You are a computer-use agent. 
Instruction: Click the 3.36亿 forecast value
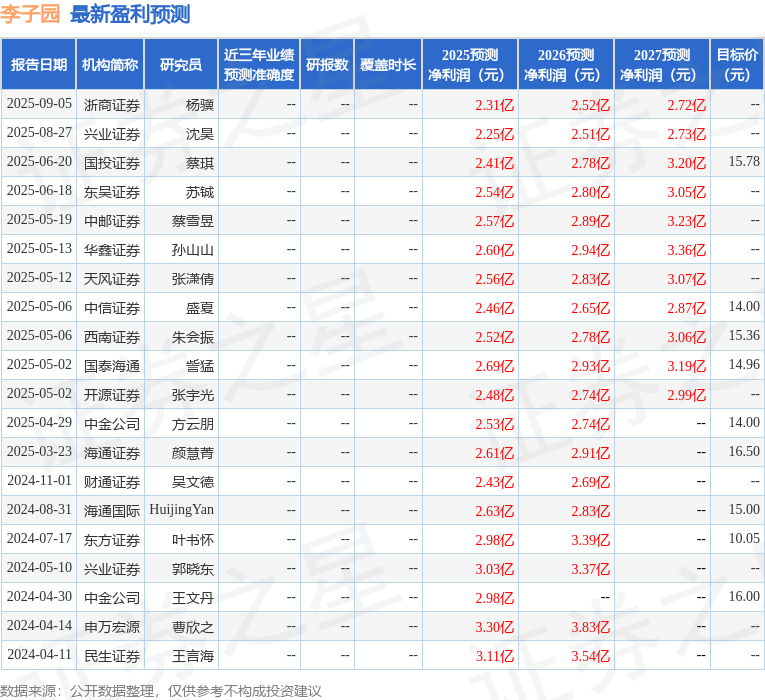point(686,250)
